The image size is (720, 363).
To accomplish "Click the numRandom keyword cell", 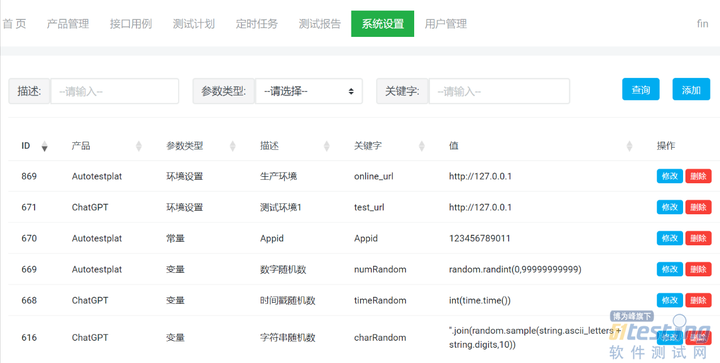I will point(380,269).
